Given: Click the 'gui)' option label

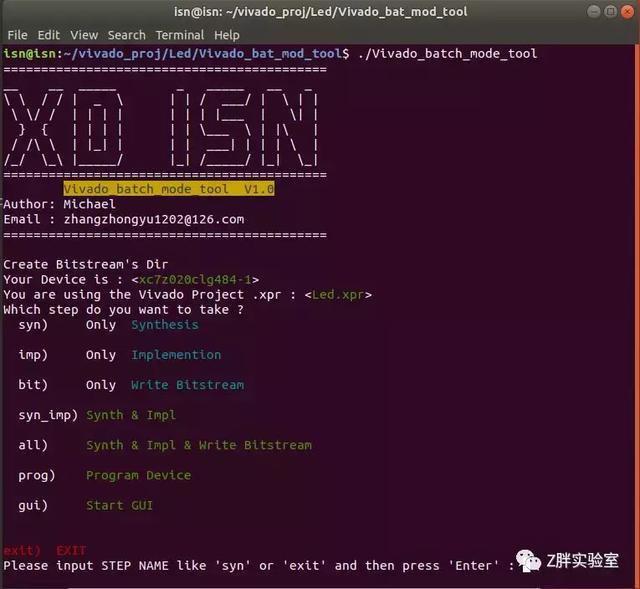Looking at the screenshot, I should (x=33, y=505).
